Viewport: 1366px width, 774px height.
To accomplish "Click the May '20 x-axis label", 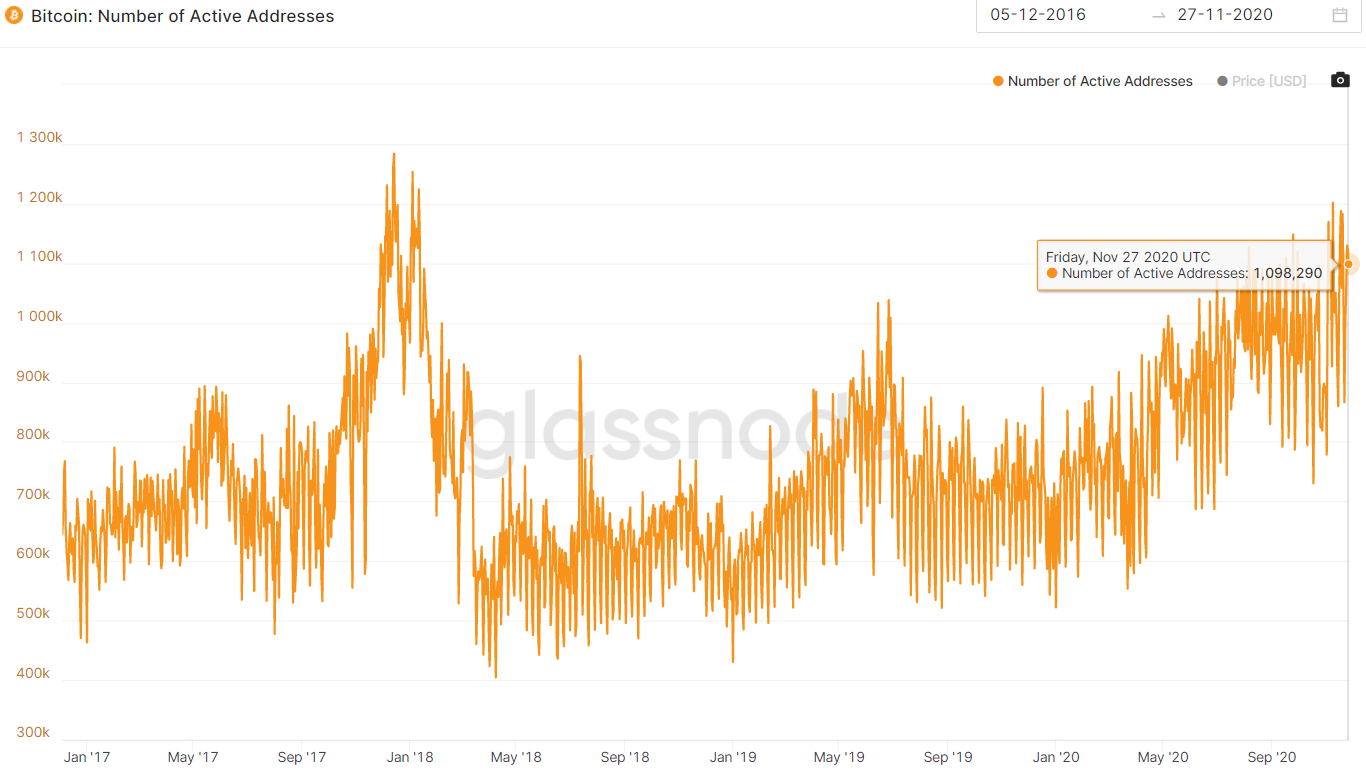I will tap(1164, 757).
